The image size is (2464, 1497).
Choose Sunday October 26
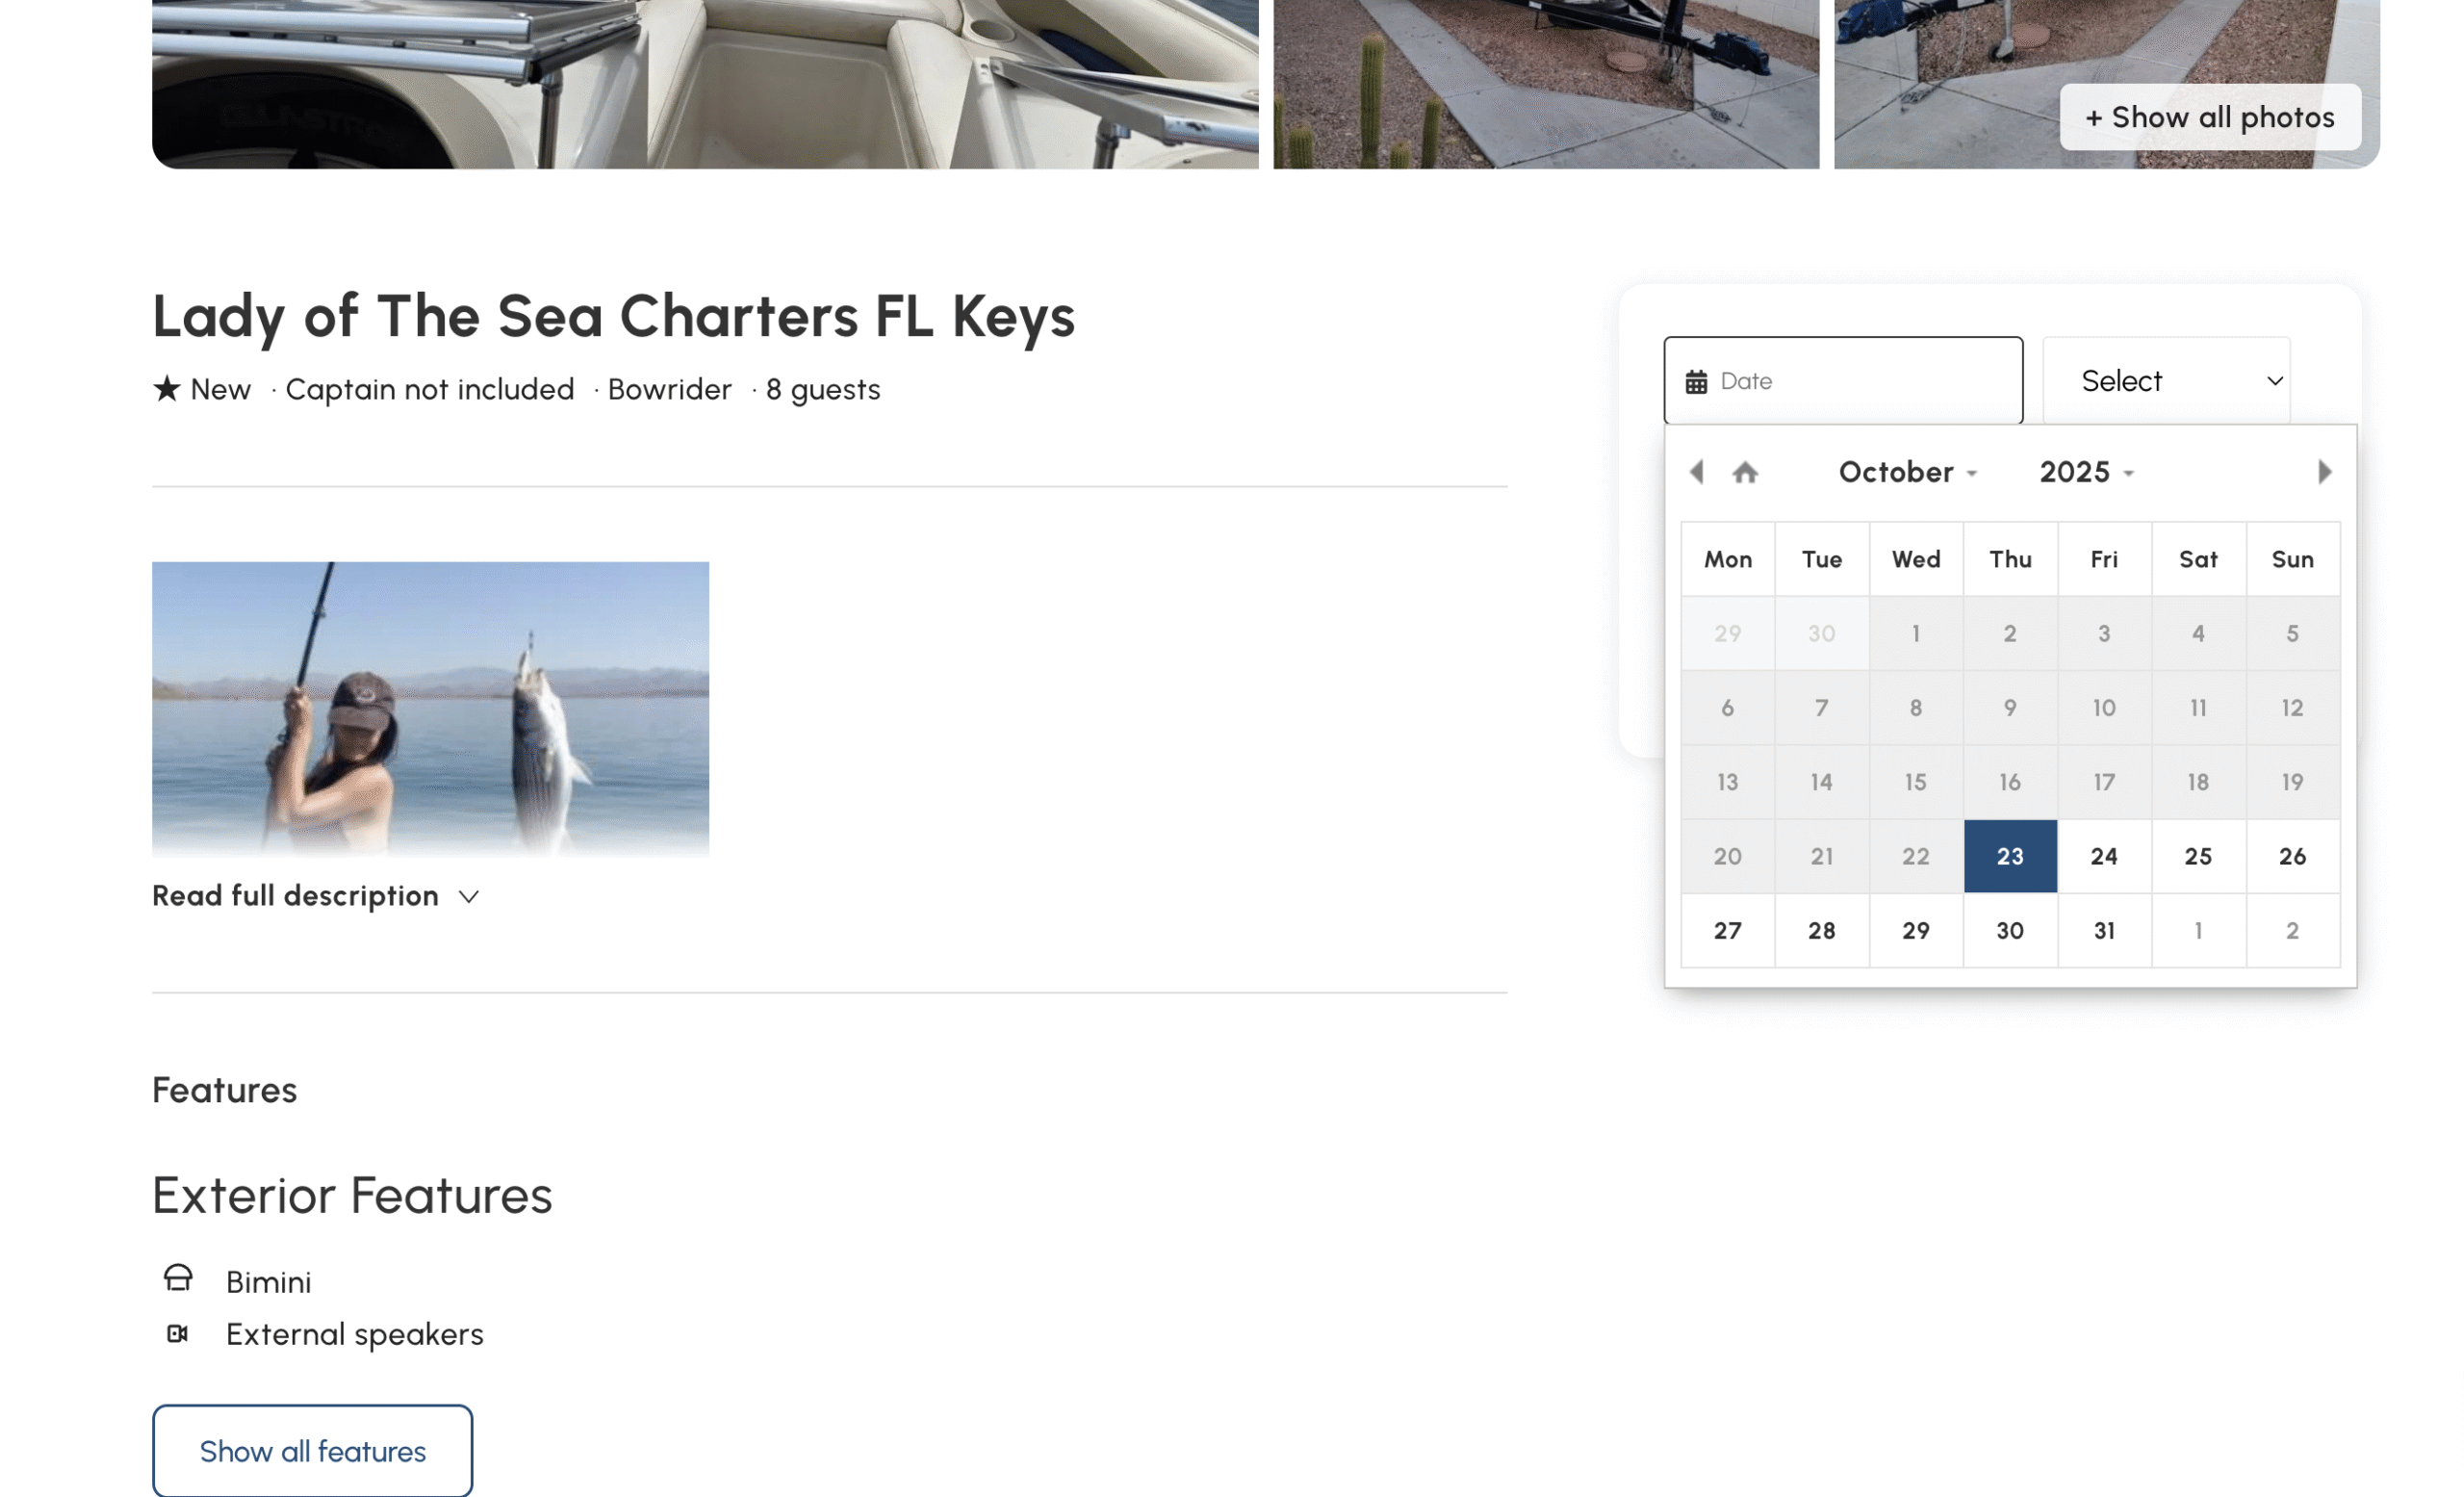pyautogui.click(x=2292, y=856)
